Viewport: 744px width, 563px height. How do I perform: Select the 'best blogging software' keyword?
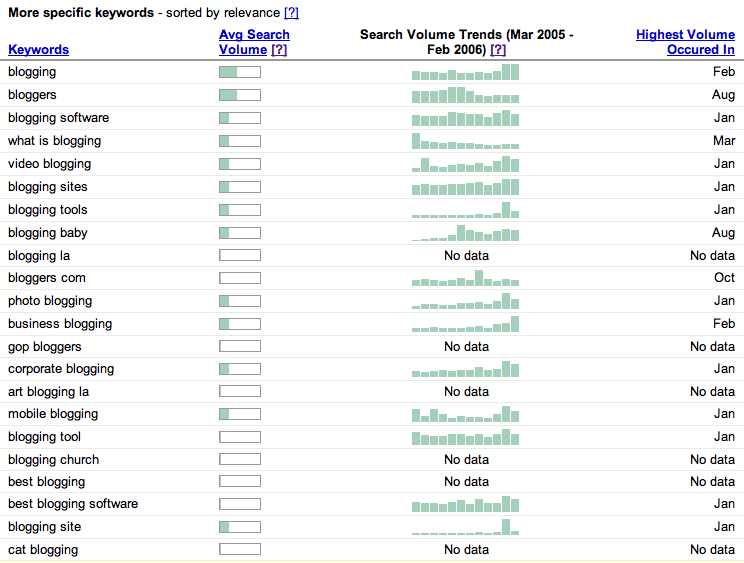click(73, 504)
